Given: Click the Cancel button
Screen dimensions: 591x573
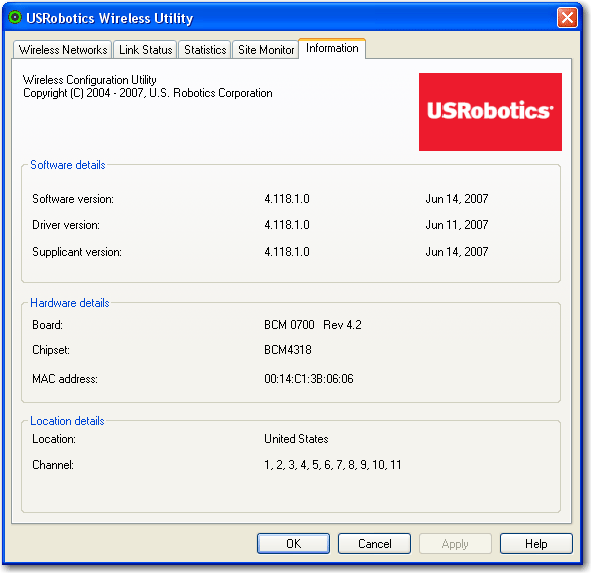Looking at the screenshot, I should [374, 543].
